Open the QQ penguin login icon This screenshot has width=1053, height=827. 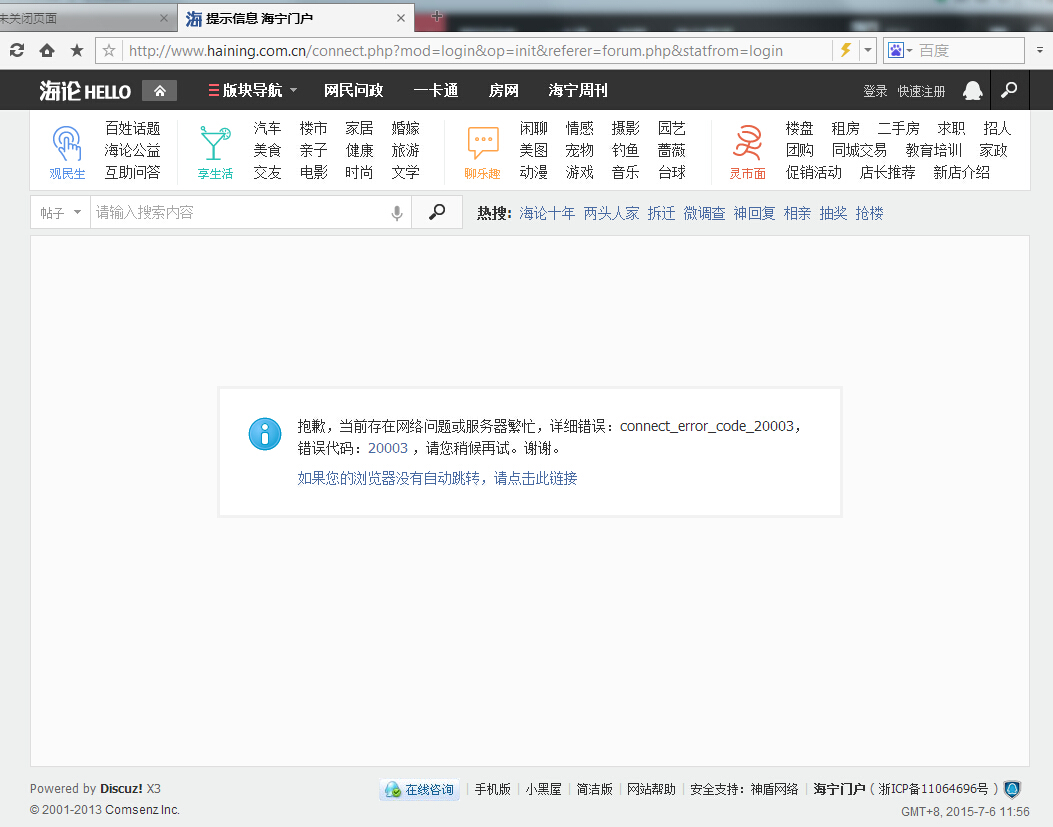[972, 91]
